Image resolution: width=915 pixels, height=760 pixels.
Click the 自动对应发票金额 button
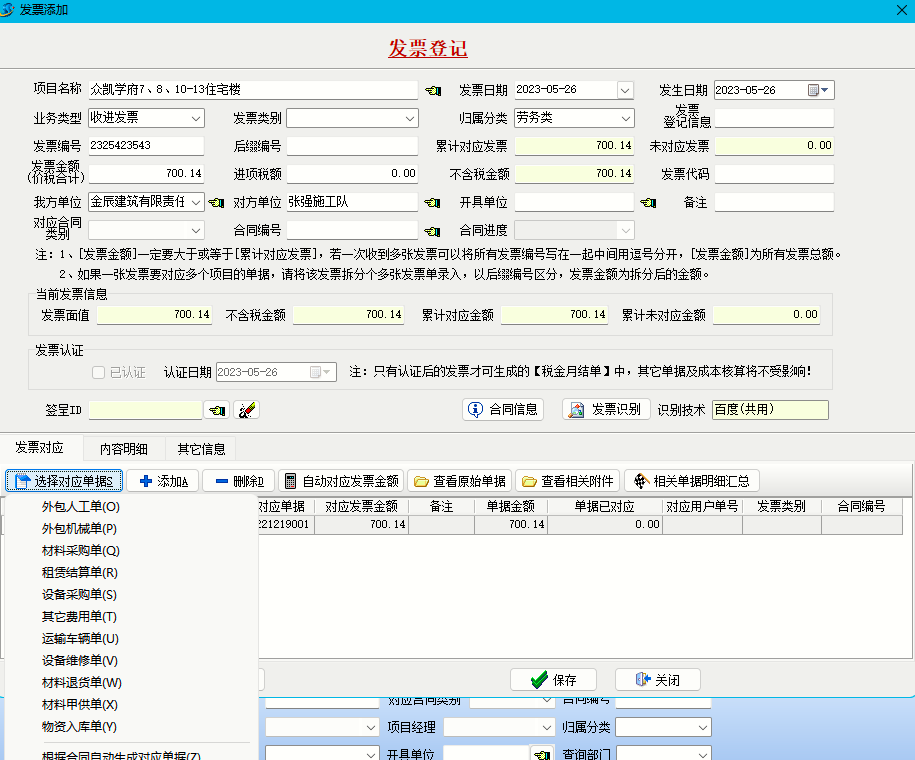pyautogui.click(x=341, y=481)
